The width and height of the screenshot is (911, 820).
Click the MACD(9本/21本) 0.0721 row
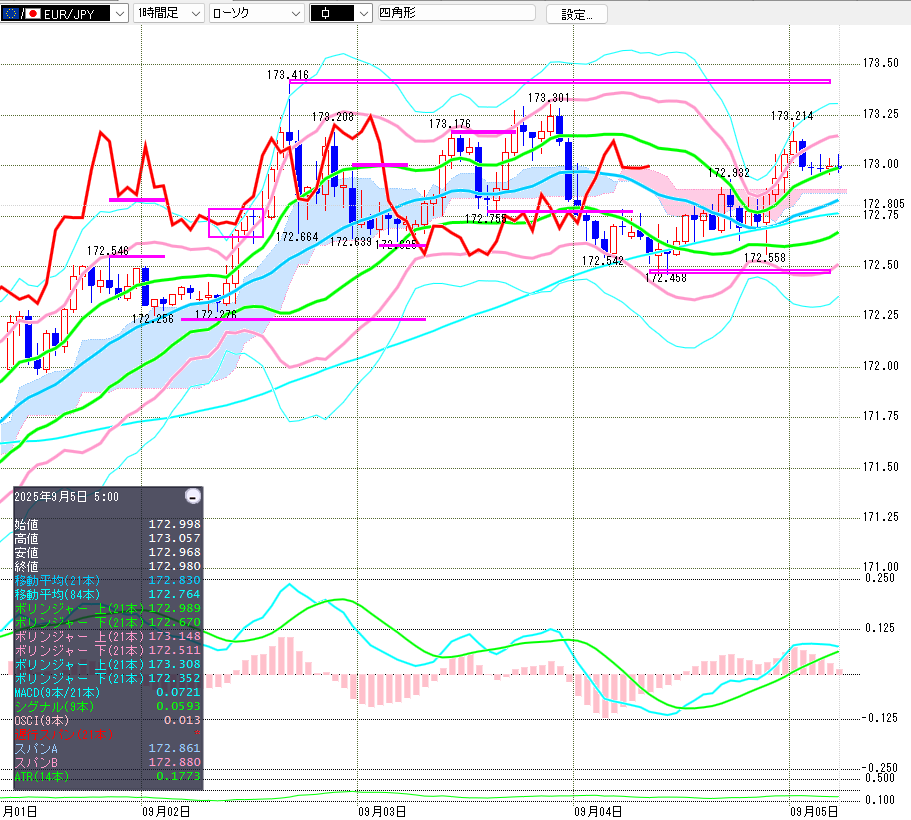pyautogui.click(x=107, y=692)
